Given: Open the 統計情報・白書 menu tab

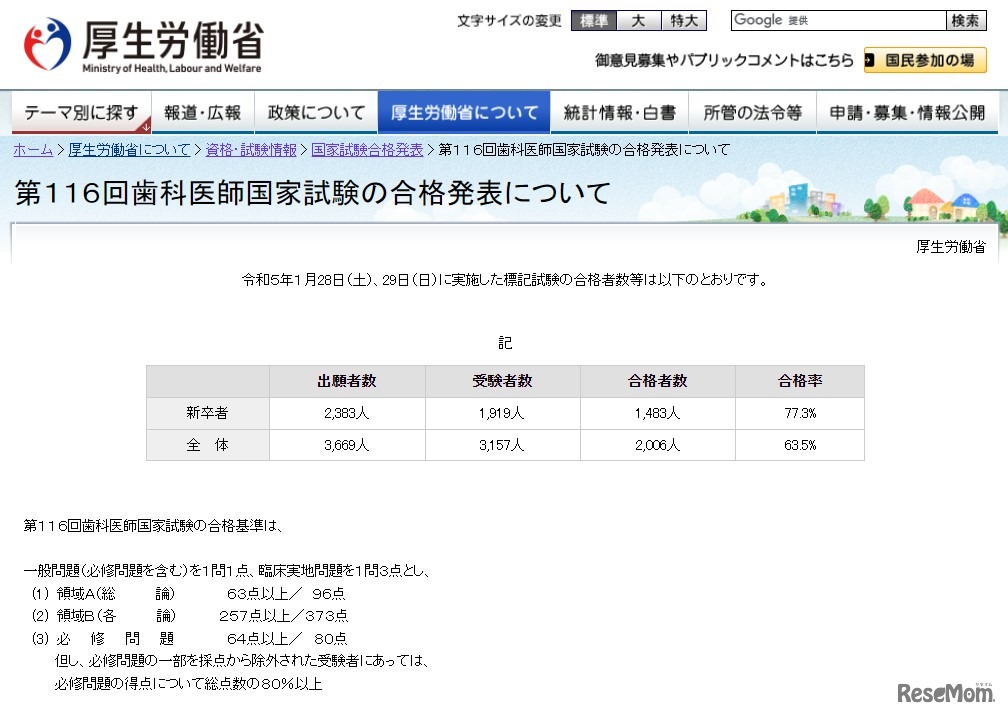Looking at the screenshot, I should [x=620, y=112].
